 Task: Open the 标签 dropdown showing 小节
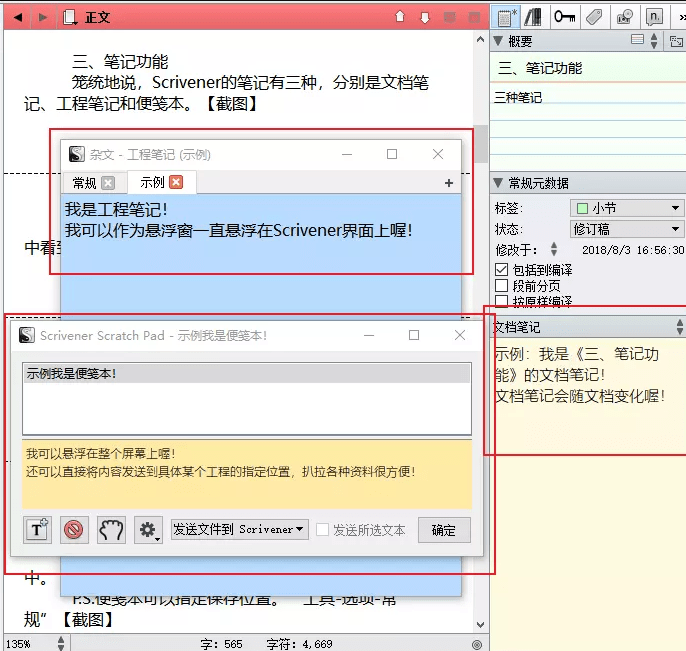pyautogui.click(x=626, y=208)
